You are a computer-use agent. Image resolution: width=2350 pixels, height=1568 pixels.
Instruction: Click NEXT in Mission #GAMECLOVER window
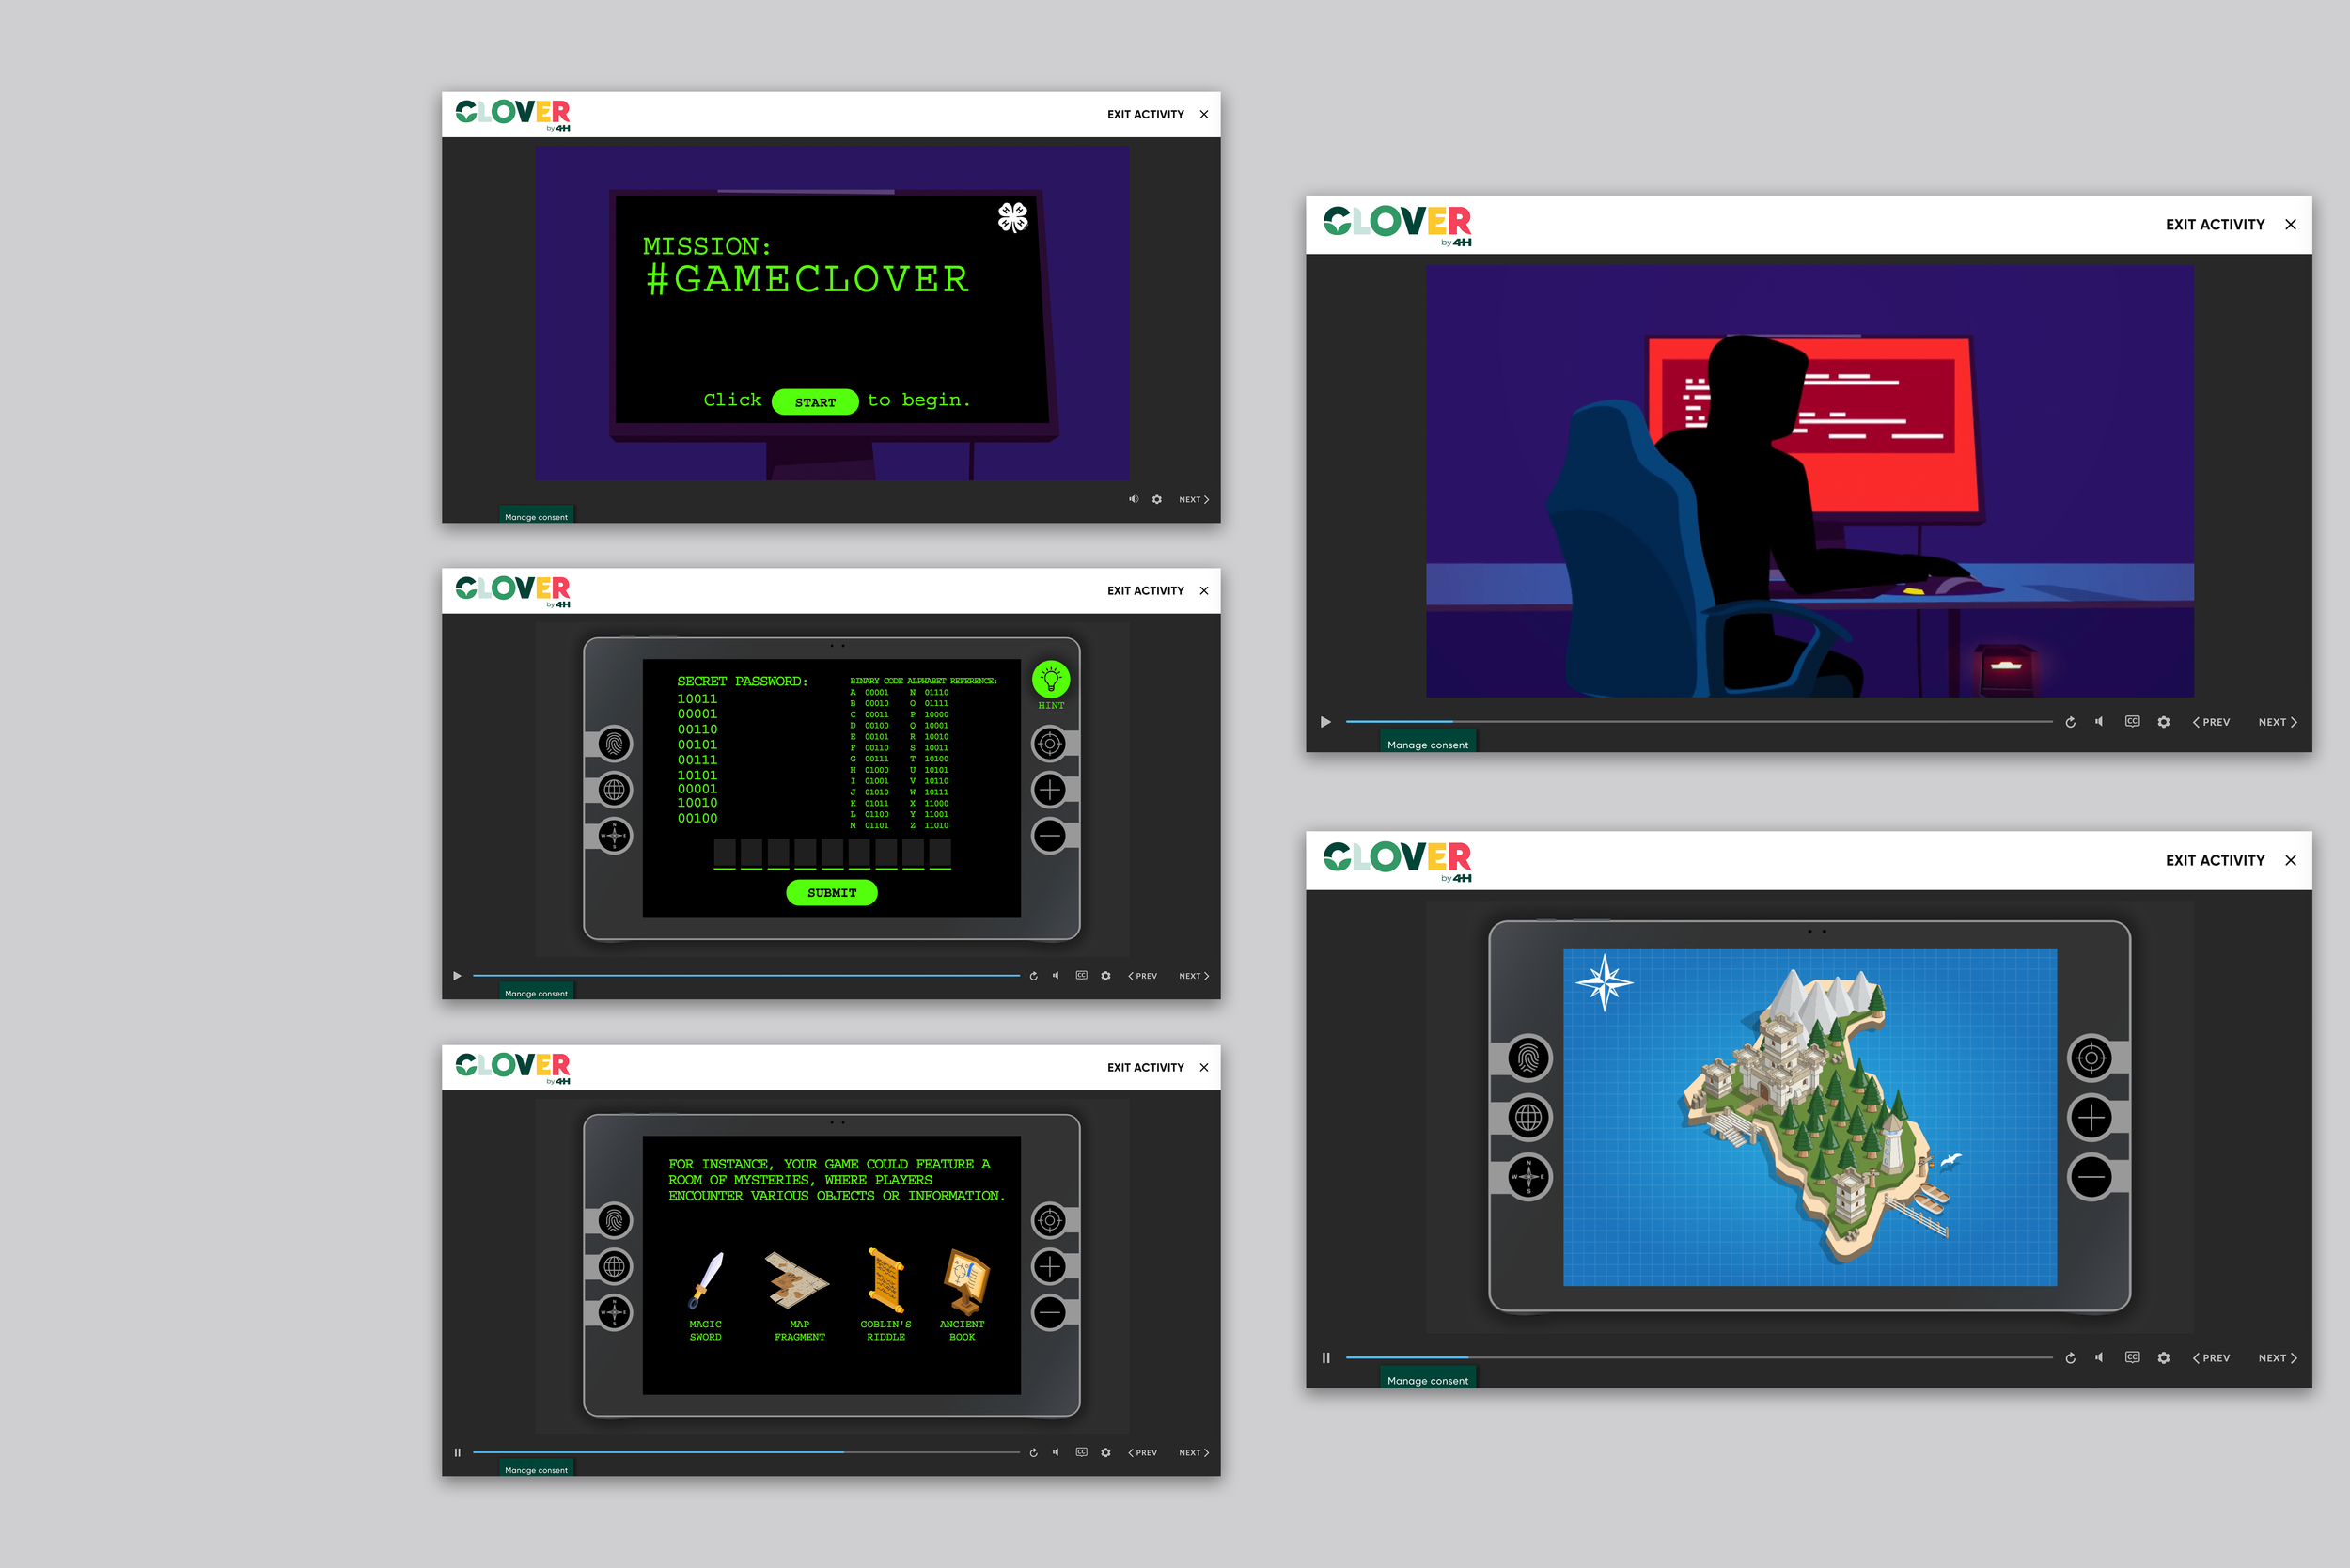pos(1194,500)
